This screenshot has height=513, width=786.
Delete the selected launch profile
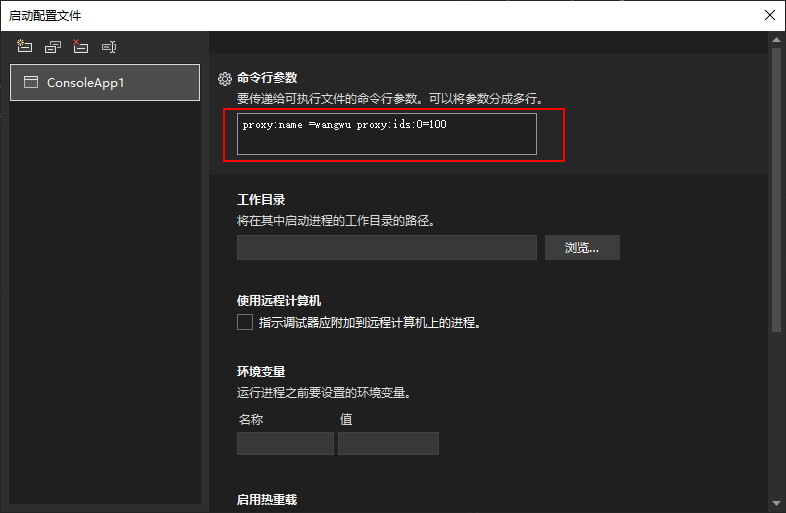[x=80, y=47]
